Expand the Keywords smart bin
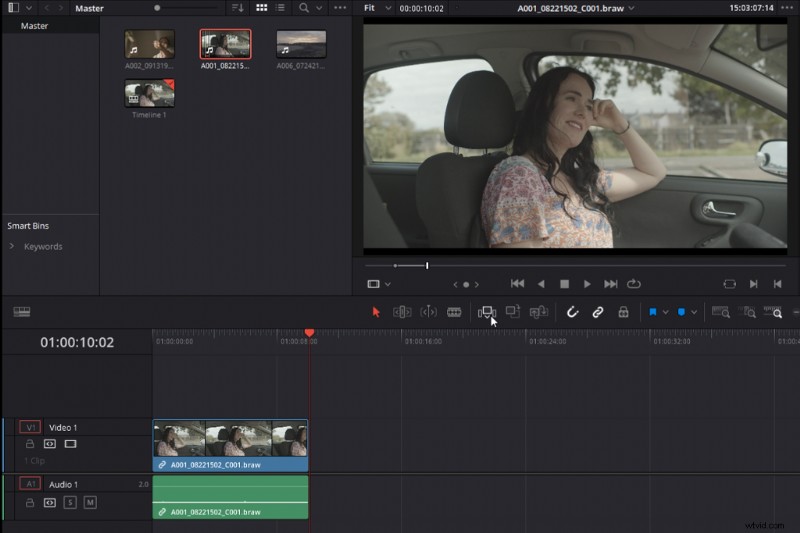The width and height of the screenshot is (800, 533). [12, 246]
